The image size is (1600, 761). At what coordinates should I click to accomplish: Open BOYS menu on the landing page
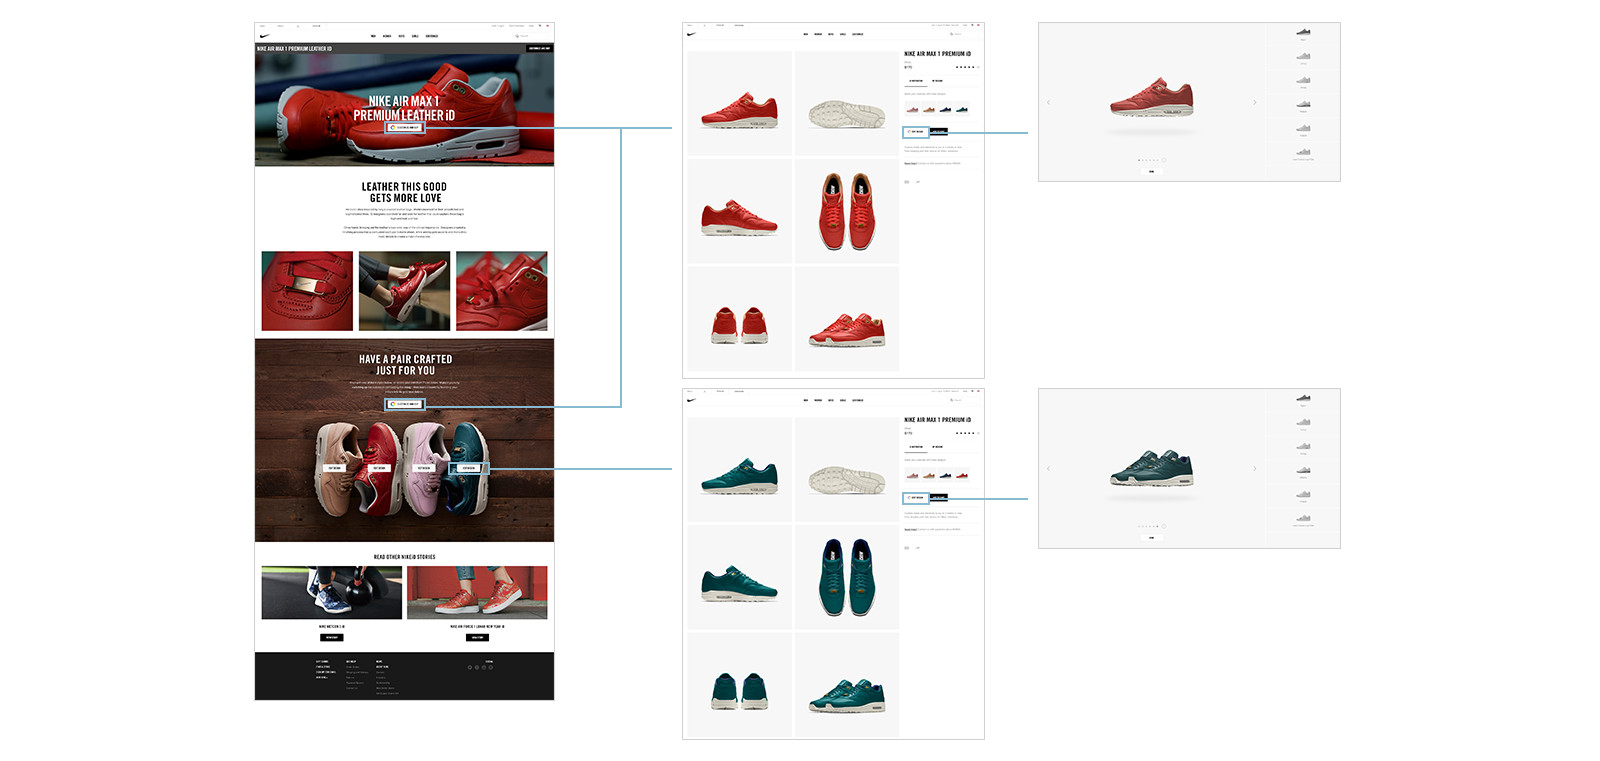click(x=402, y=36)
